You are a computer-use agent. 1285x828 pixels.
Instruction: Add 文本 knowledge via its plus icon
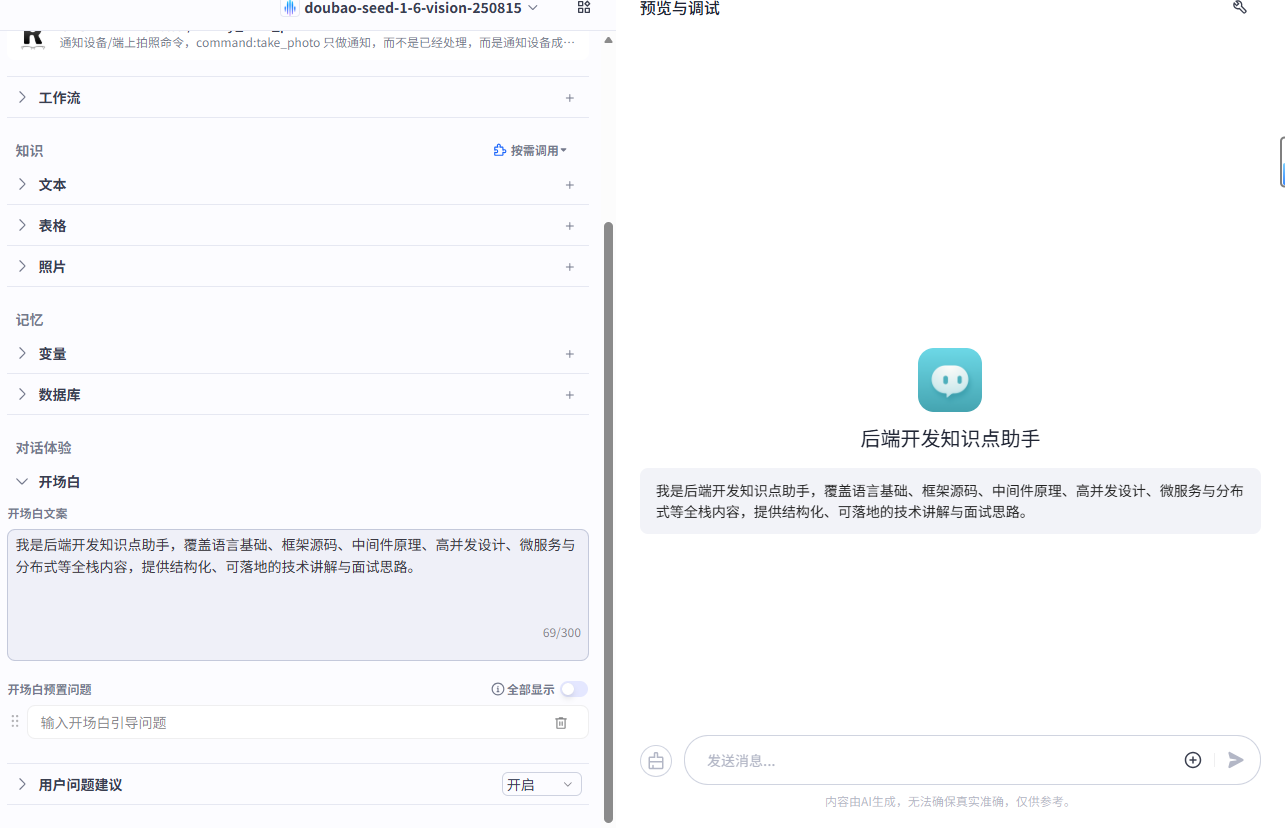(570, 185)
